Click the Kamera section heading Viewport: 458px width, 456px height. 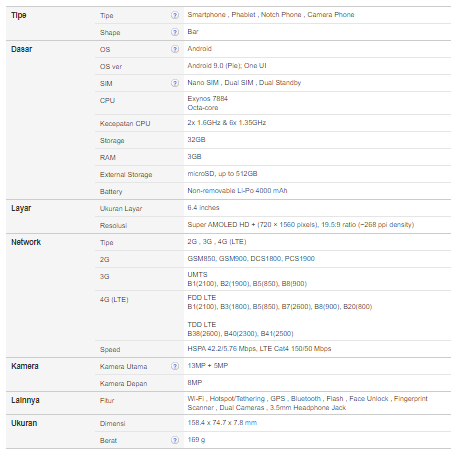[25, 366]
